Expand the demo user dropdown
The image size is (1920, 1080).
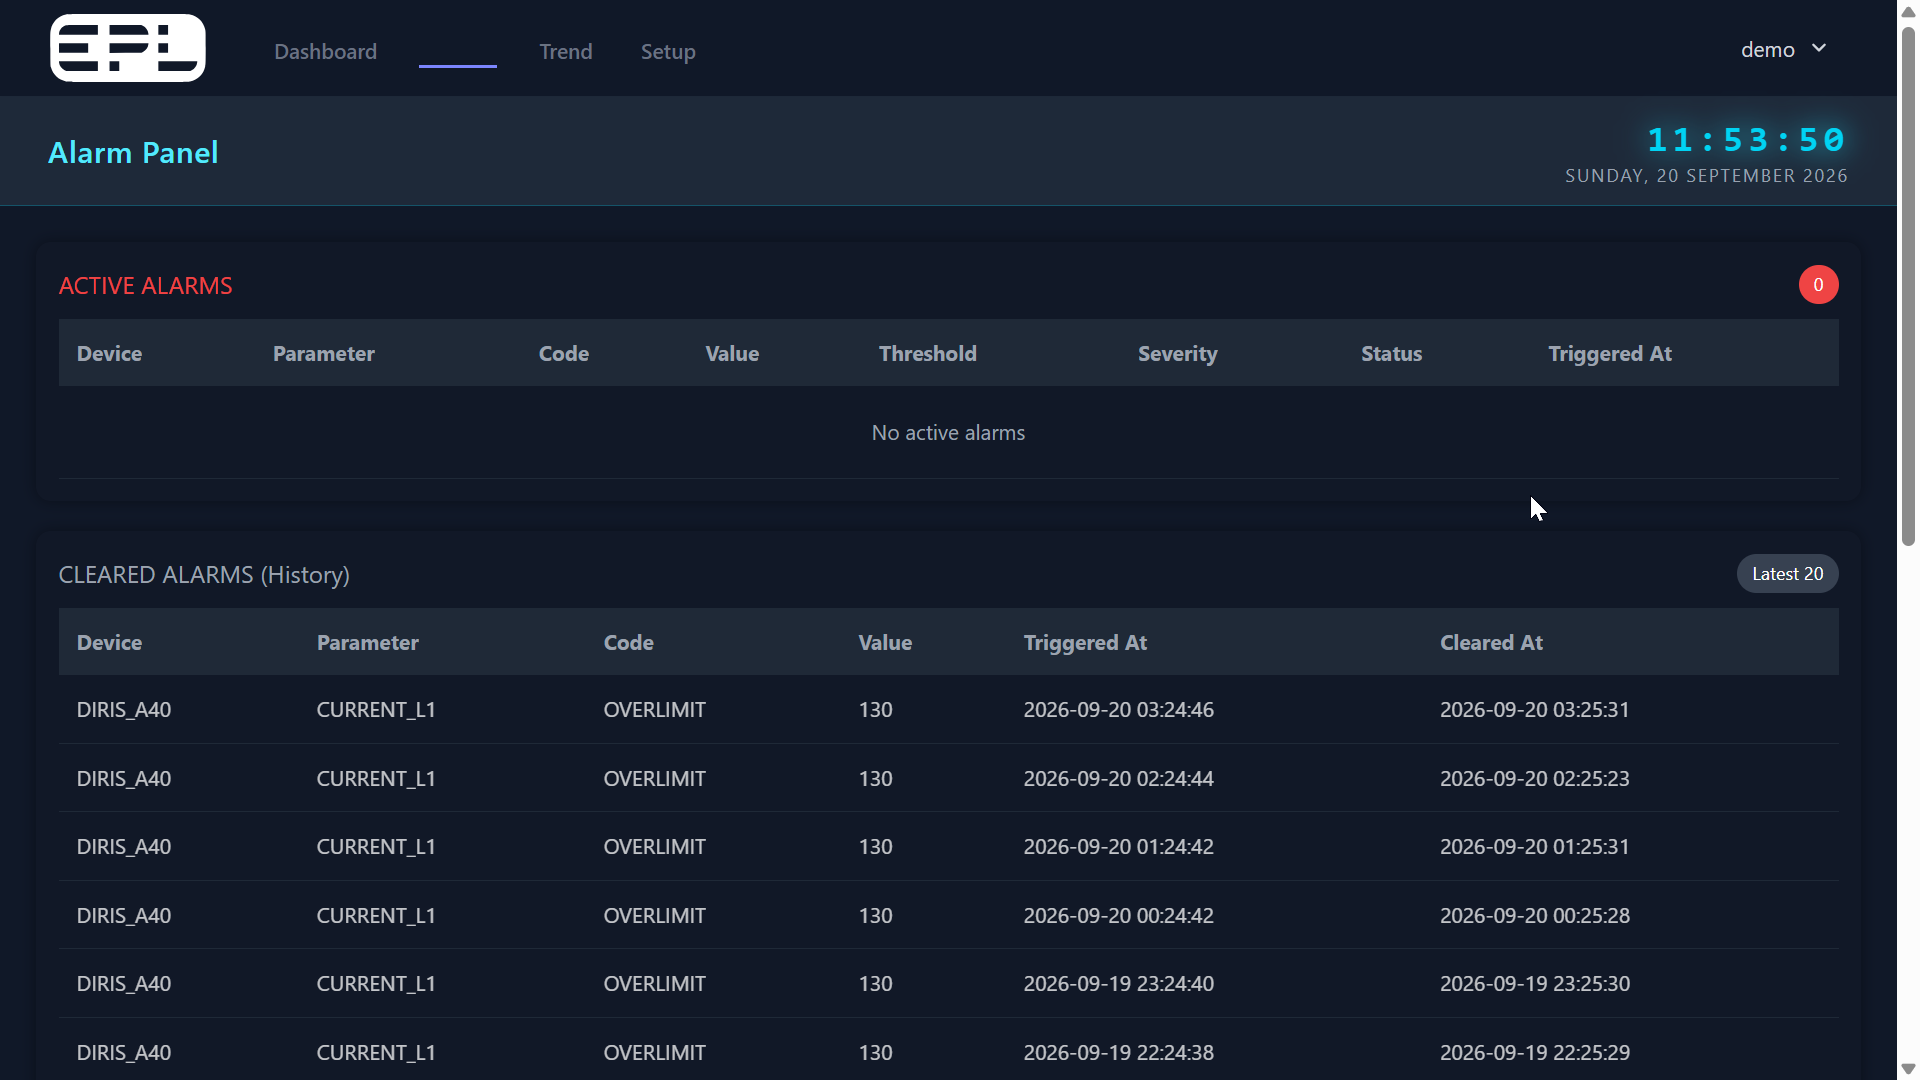click(x=1784, y=49)
